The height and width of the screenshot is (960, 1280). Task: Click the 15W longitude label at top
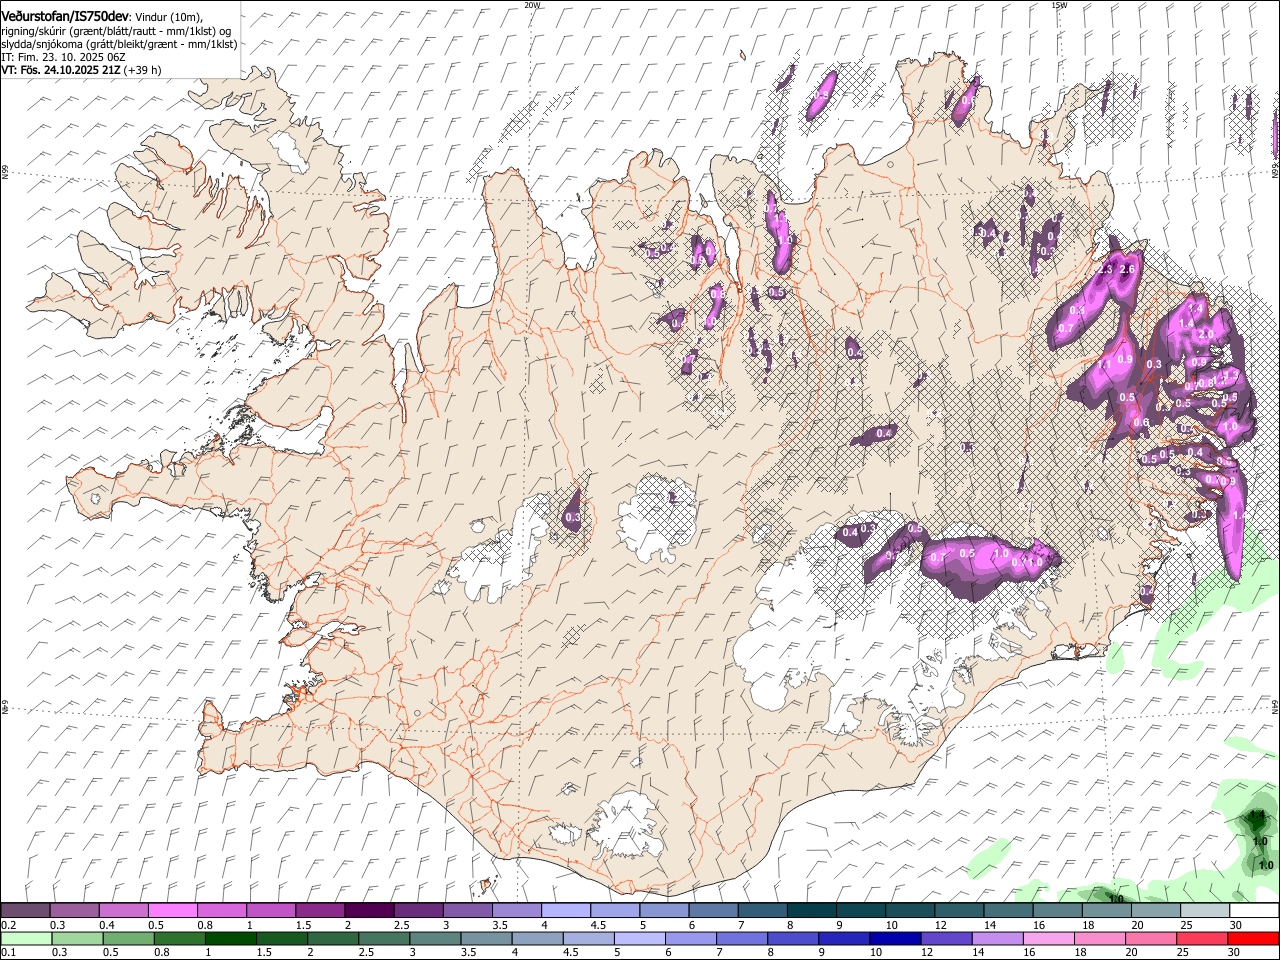(1059, 5)
